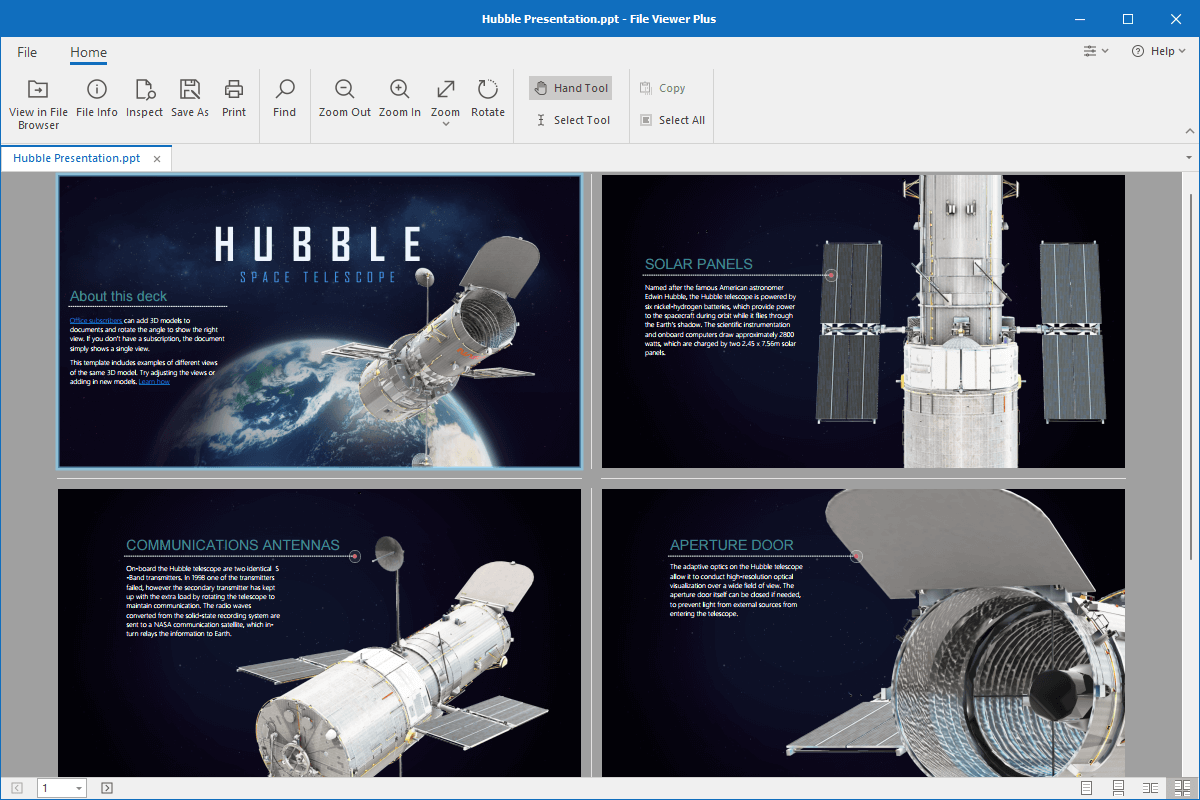Select the Communications Antennas slide

[x=319, y=633]
